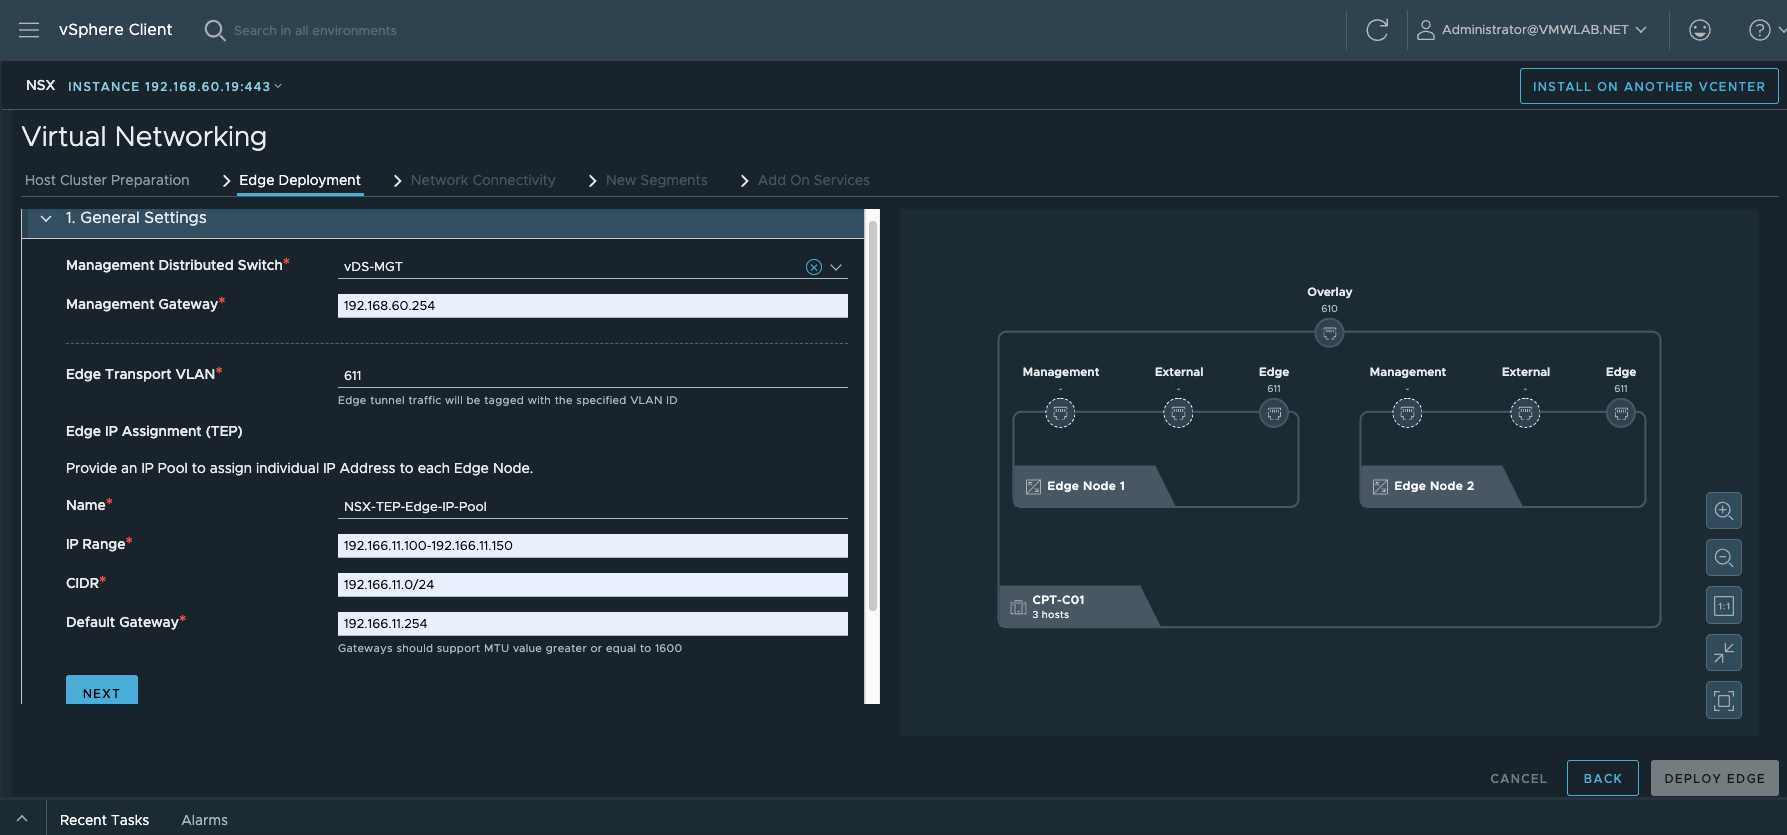Select Edge Node 2 Edge 611 port icon
The height and width of the screenshot is (835, 1787).
(x=1621, y=412)
